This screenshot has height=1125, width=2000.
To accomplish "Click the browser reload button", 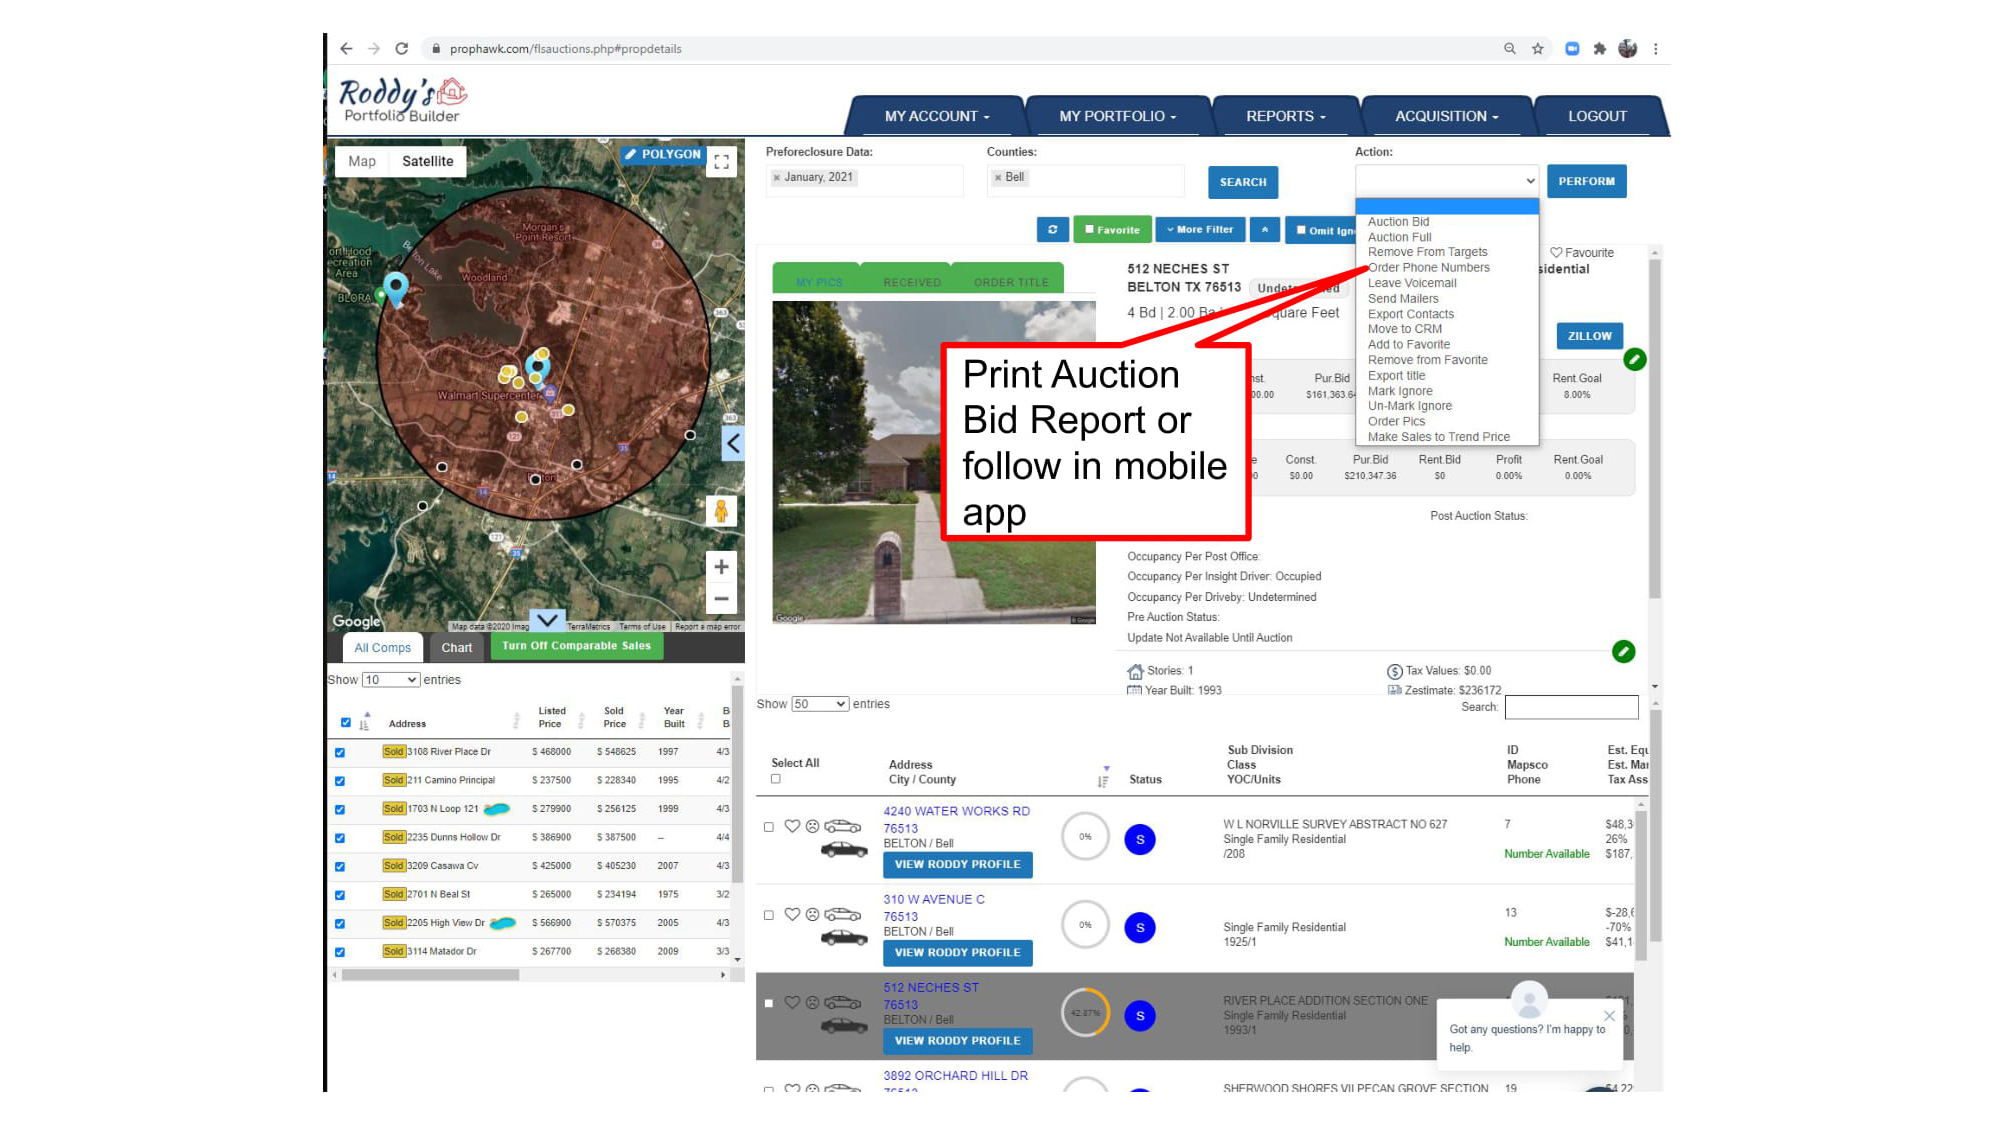I will tap(402, 48).
